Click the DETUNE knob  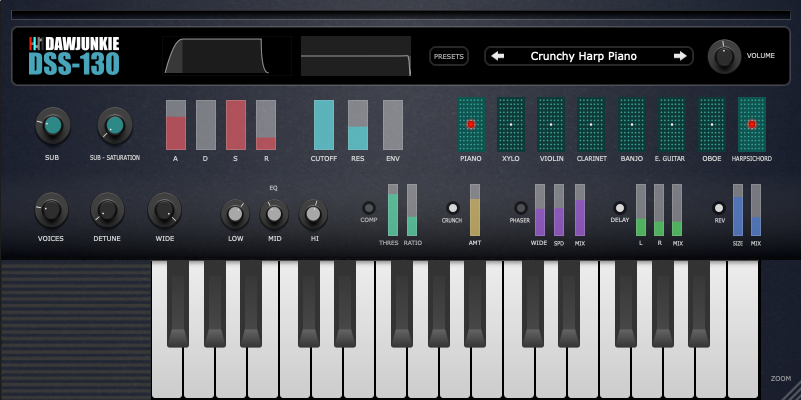pyautogui.click(x=107, y=210)
